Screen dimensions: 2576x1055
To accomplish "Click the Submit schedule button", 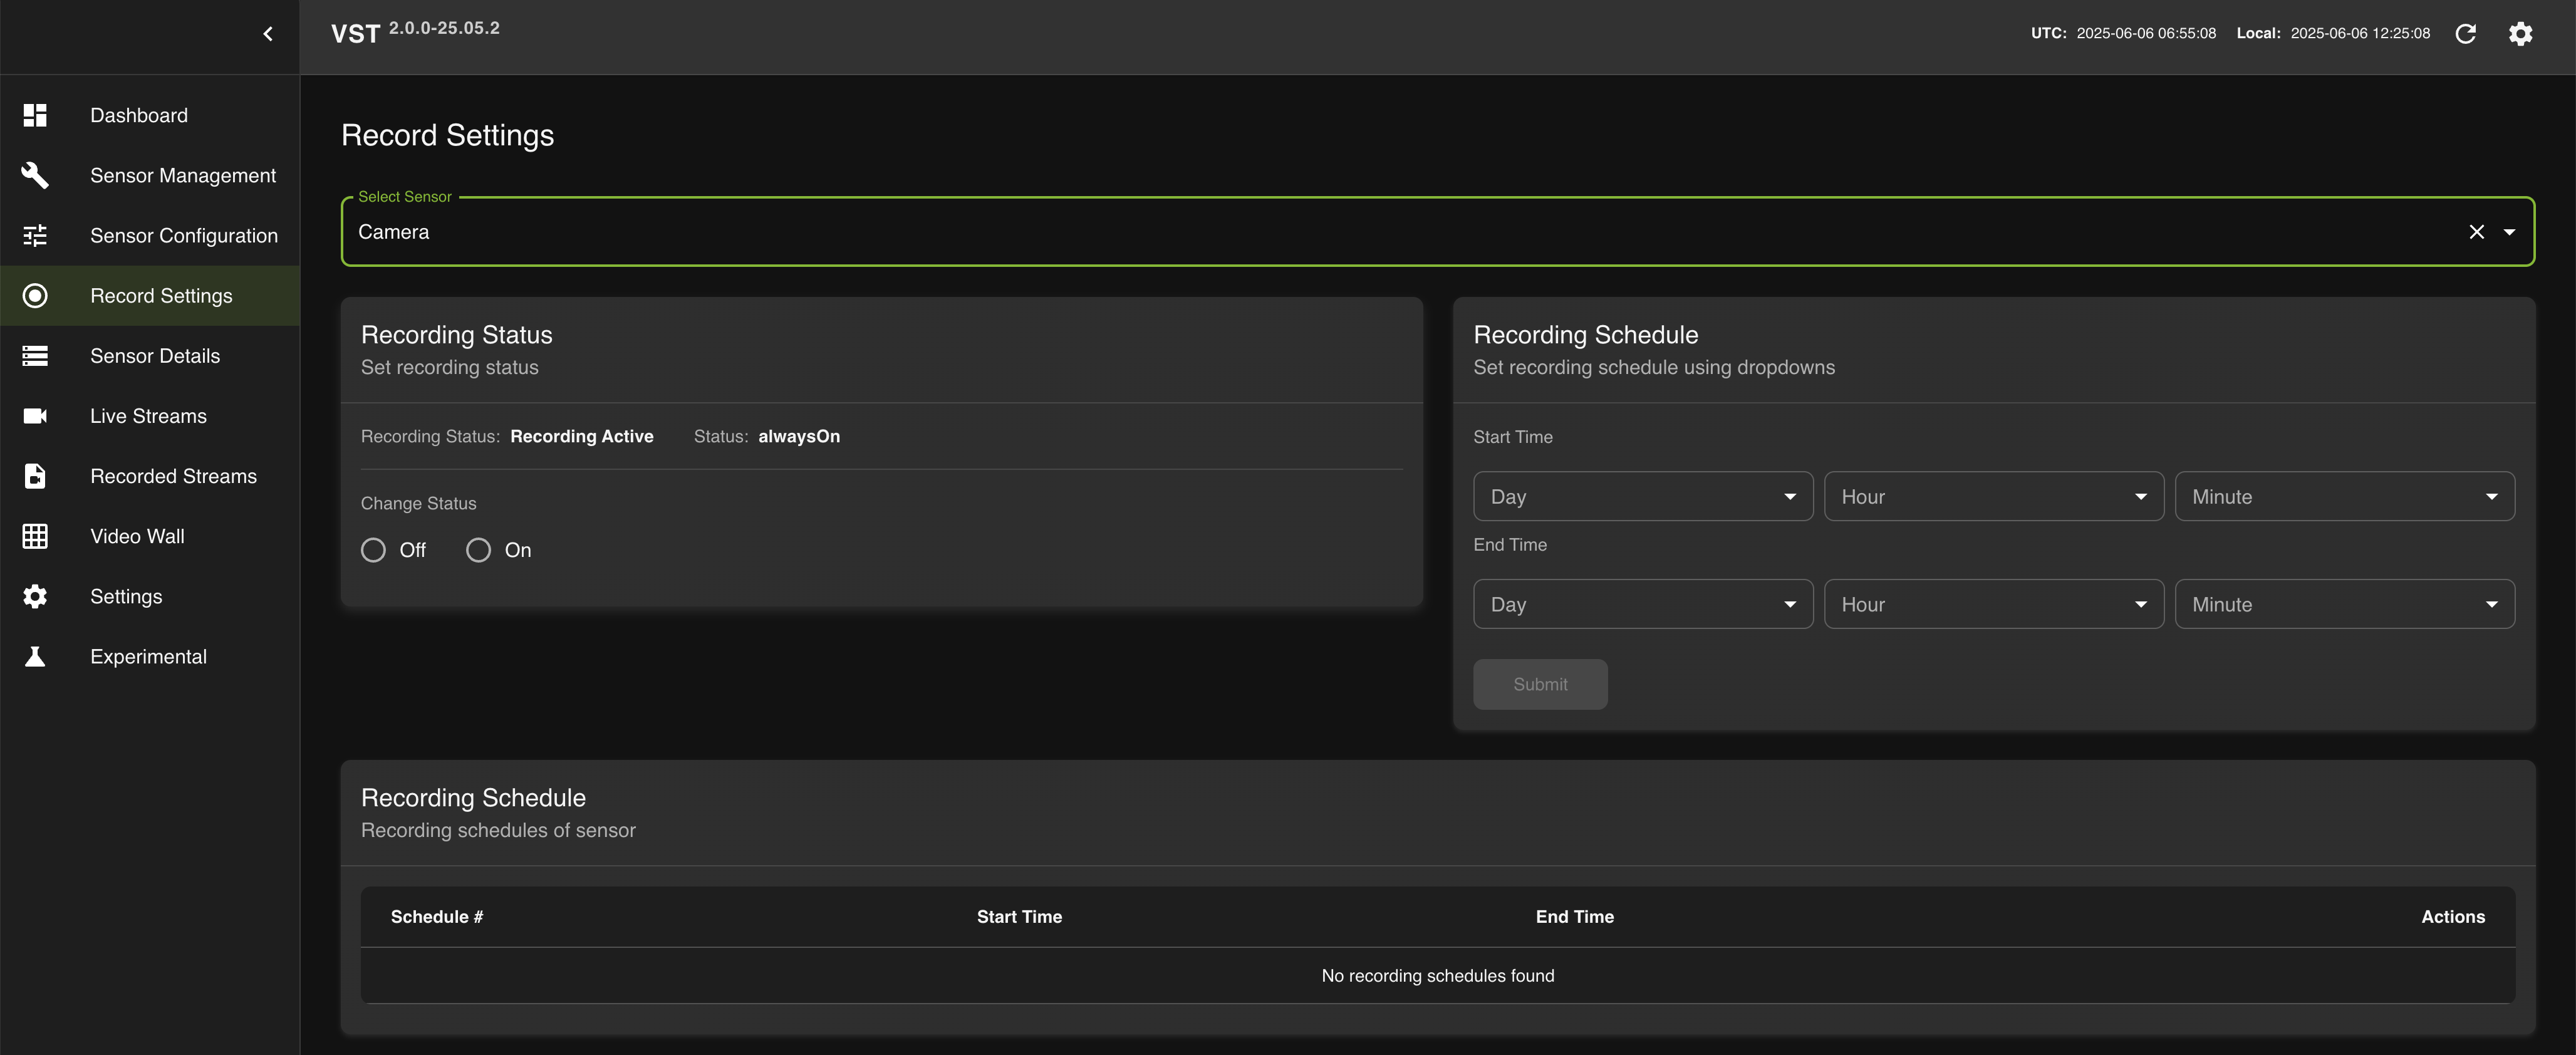I will pos(1539,684).
